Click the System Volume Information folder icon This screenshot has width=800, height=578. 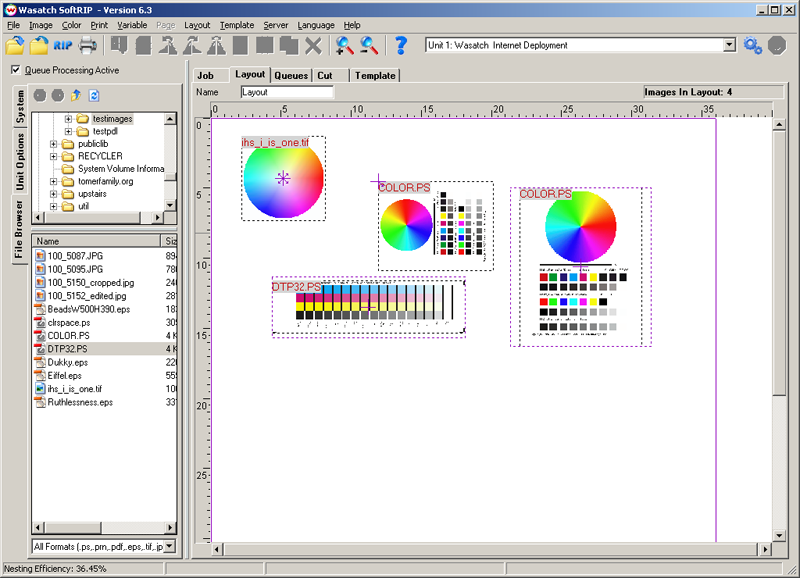click(68, 169)
